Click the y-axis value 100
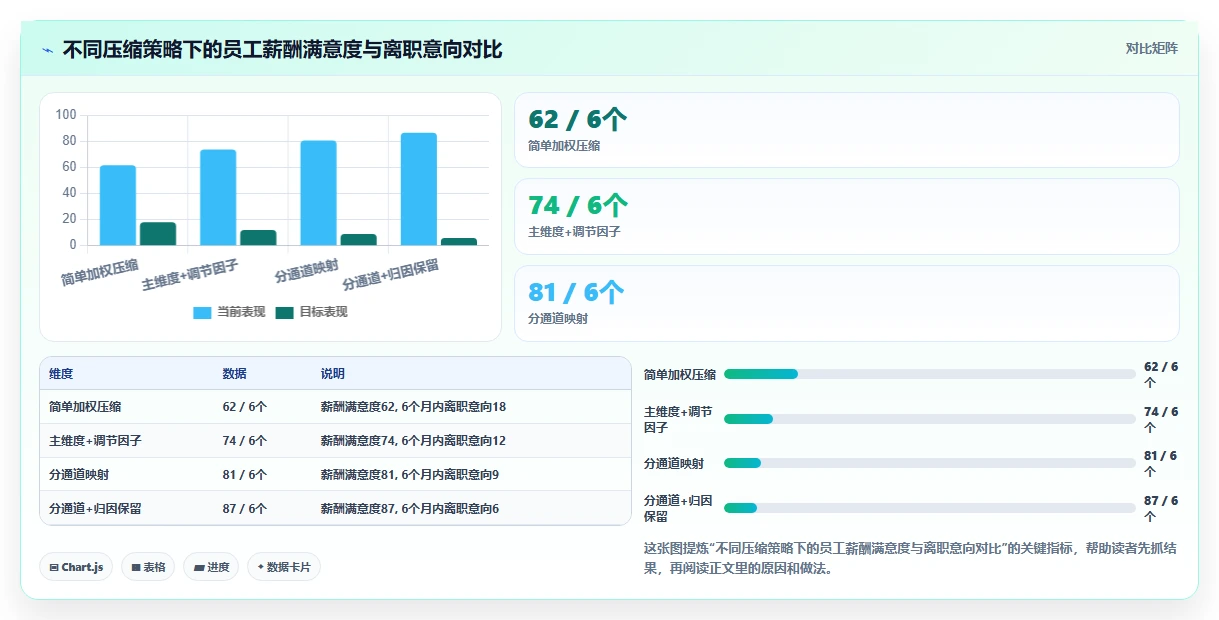Viewport: 1219px width, 620px height. click(66, 115)
